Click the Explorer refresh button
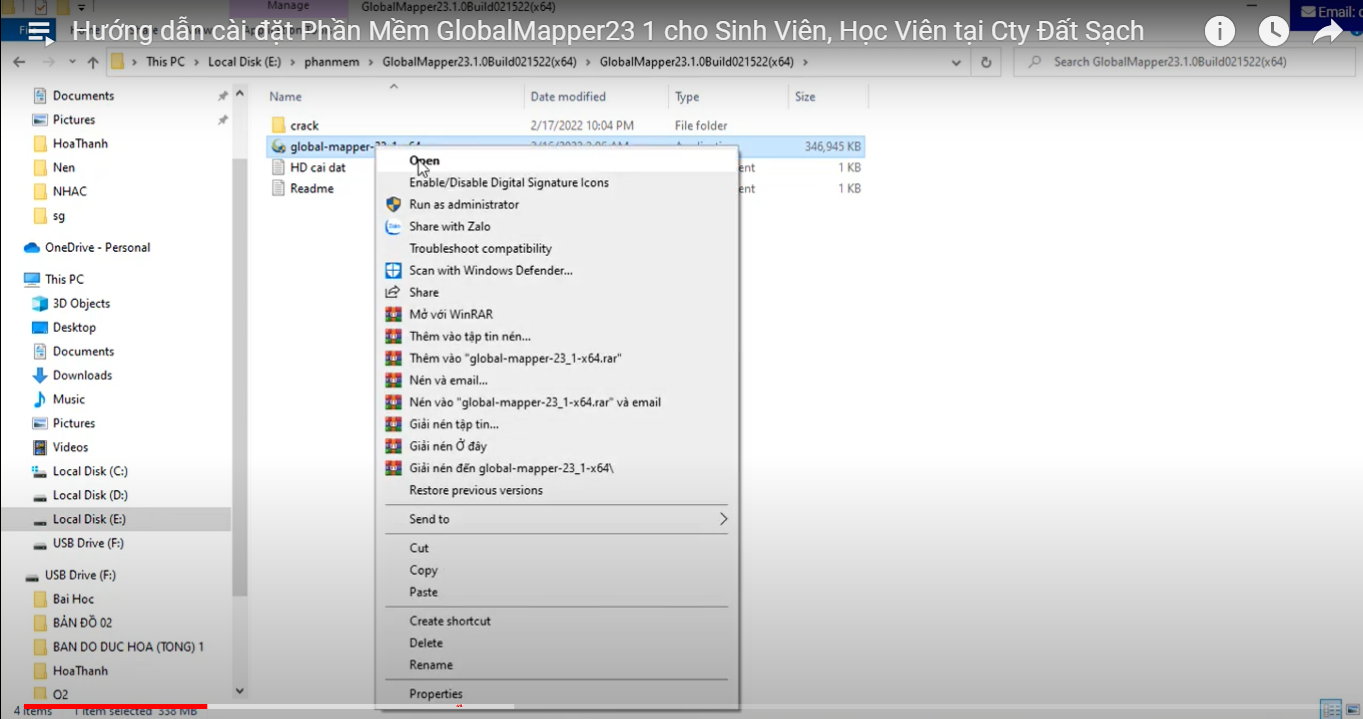The width and height of the screenshot is (1363, 719). click(986, 62)
